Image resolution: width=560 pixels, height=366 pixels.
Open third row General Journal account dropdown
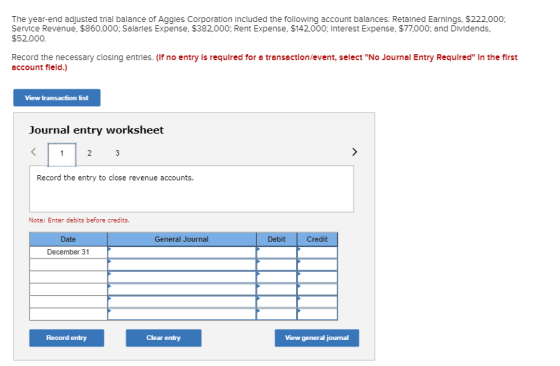tap(182, 277)
